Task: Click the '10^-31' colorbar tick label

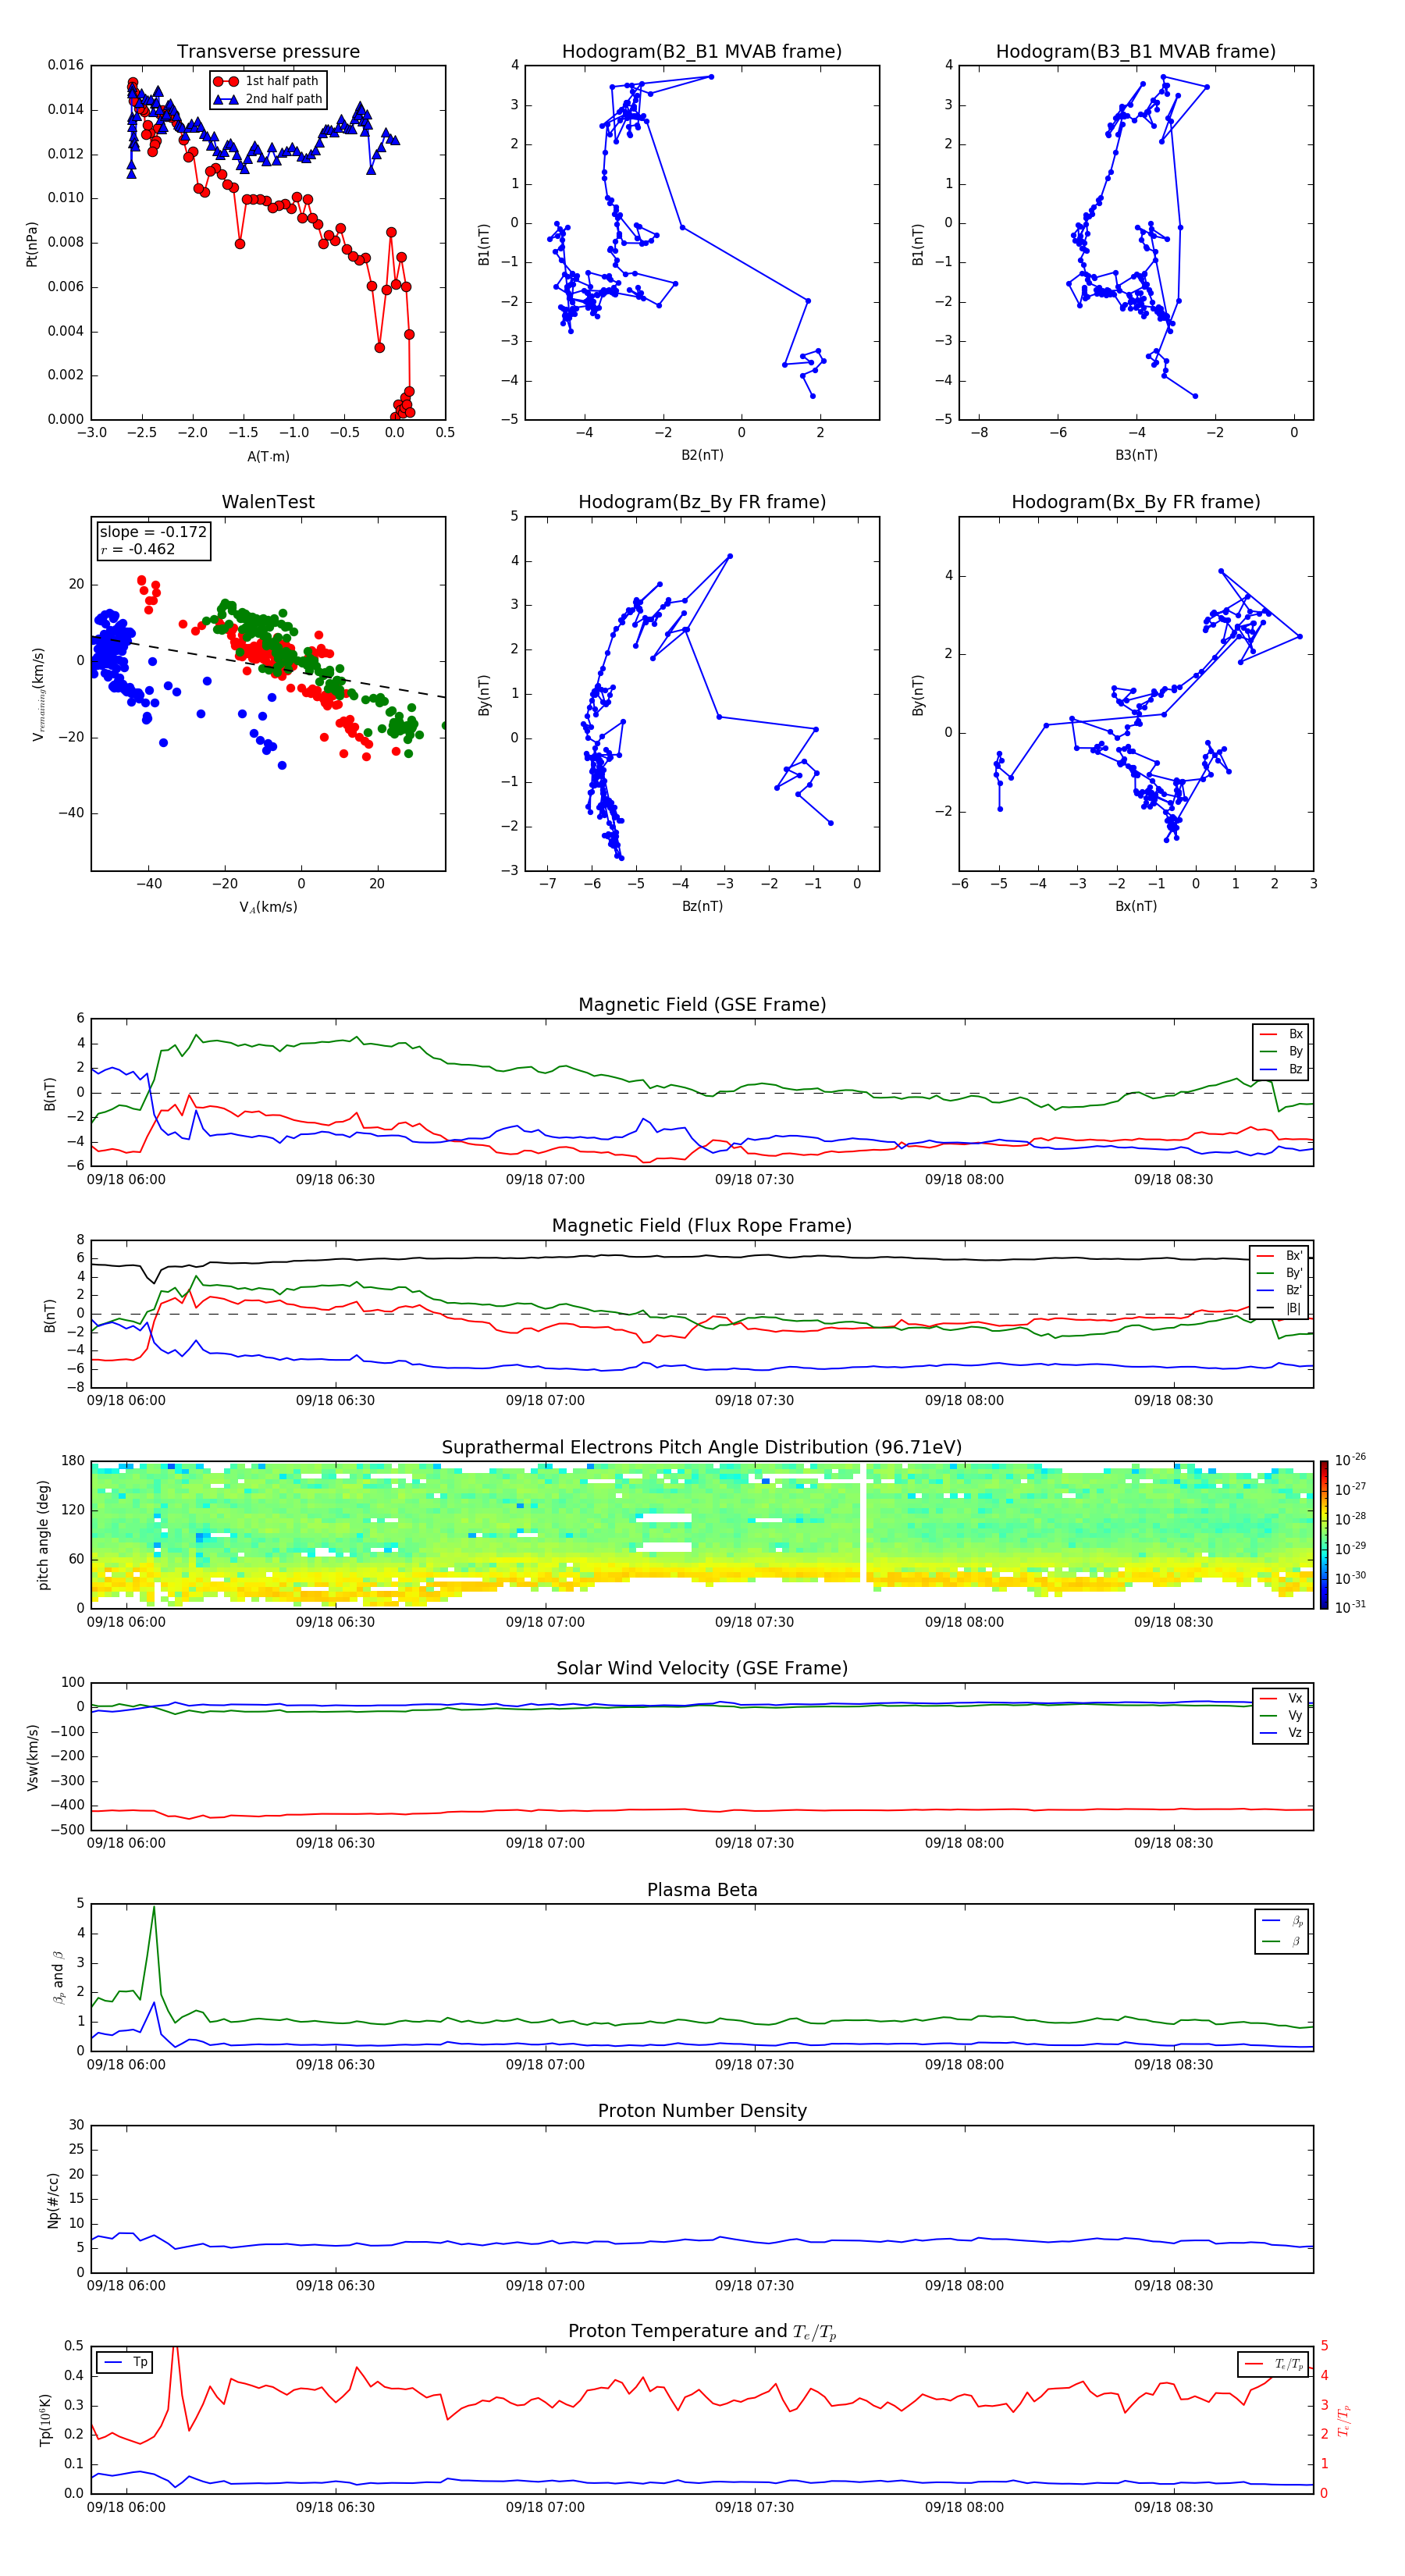Action: point(1350,1607)
